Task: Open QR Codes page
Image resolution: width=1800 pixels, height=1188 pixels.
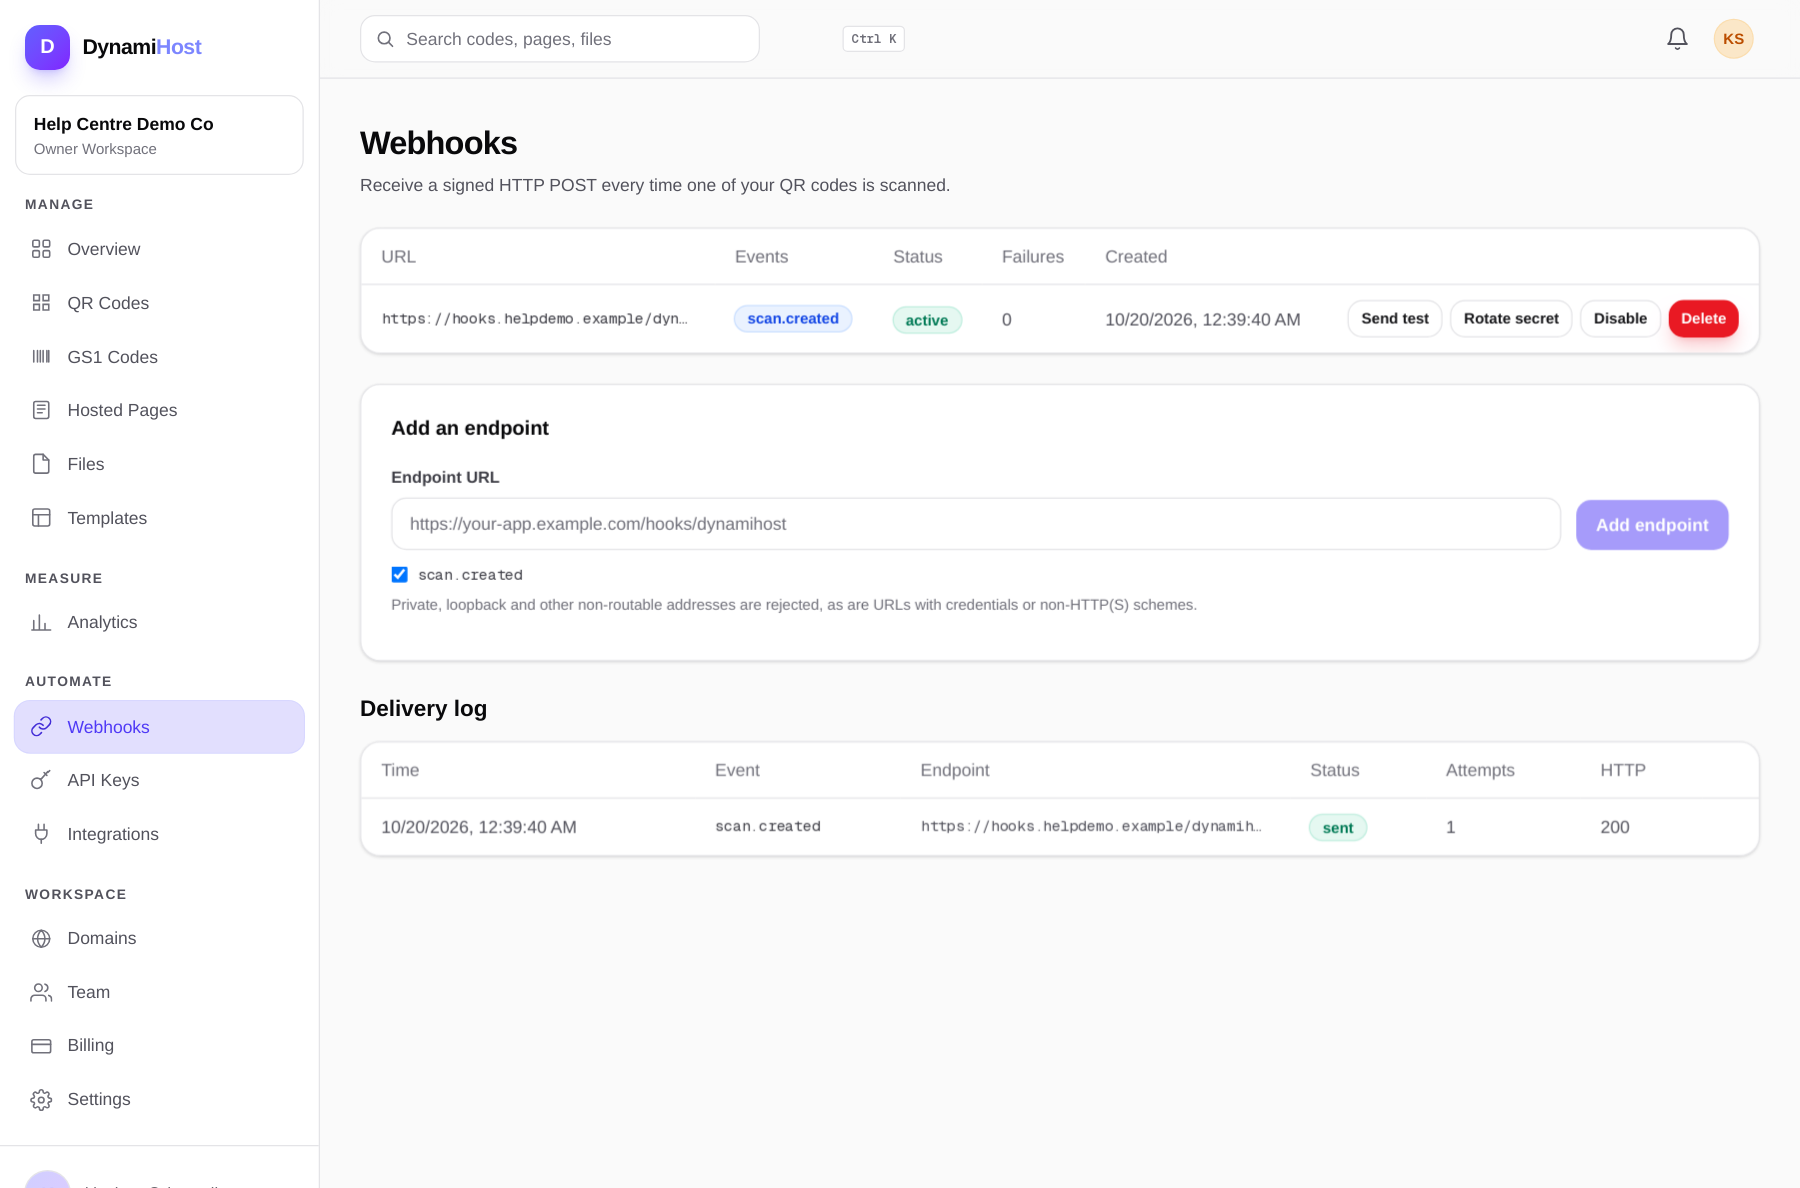Action: pyautogui.click(x=159, y=303)
